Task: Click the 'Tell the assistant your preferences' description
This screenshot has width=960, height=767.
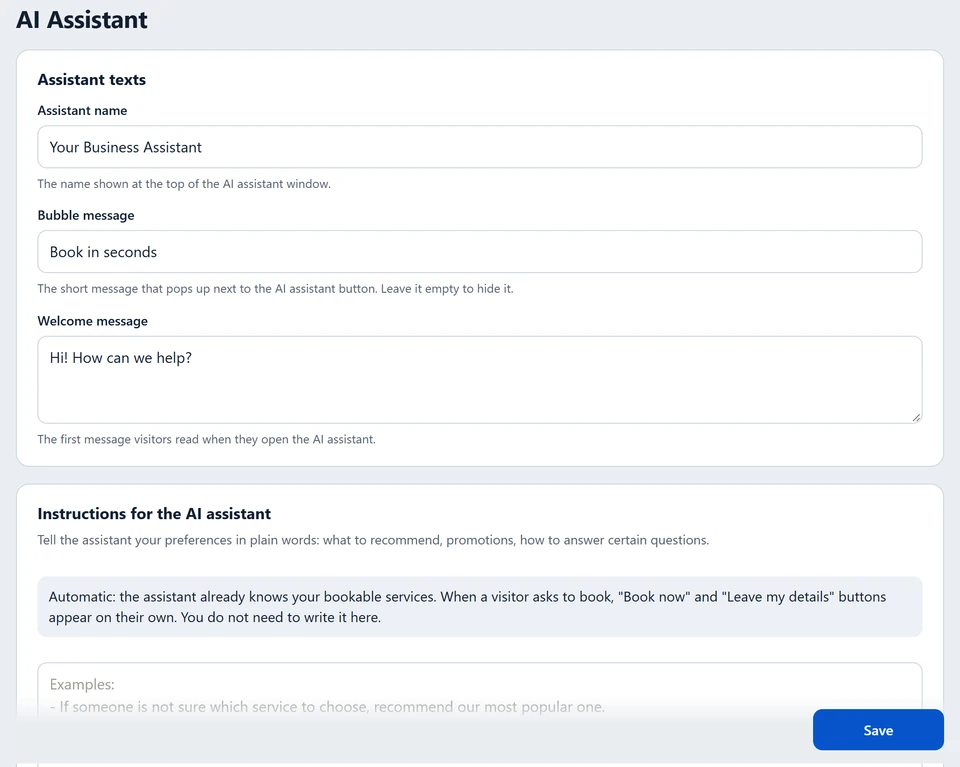Action: pyautogui.click(x=373, y=540)
